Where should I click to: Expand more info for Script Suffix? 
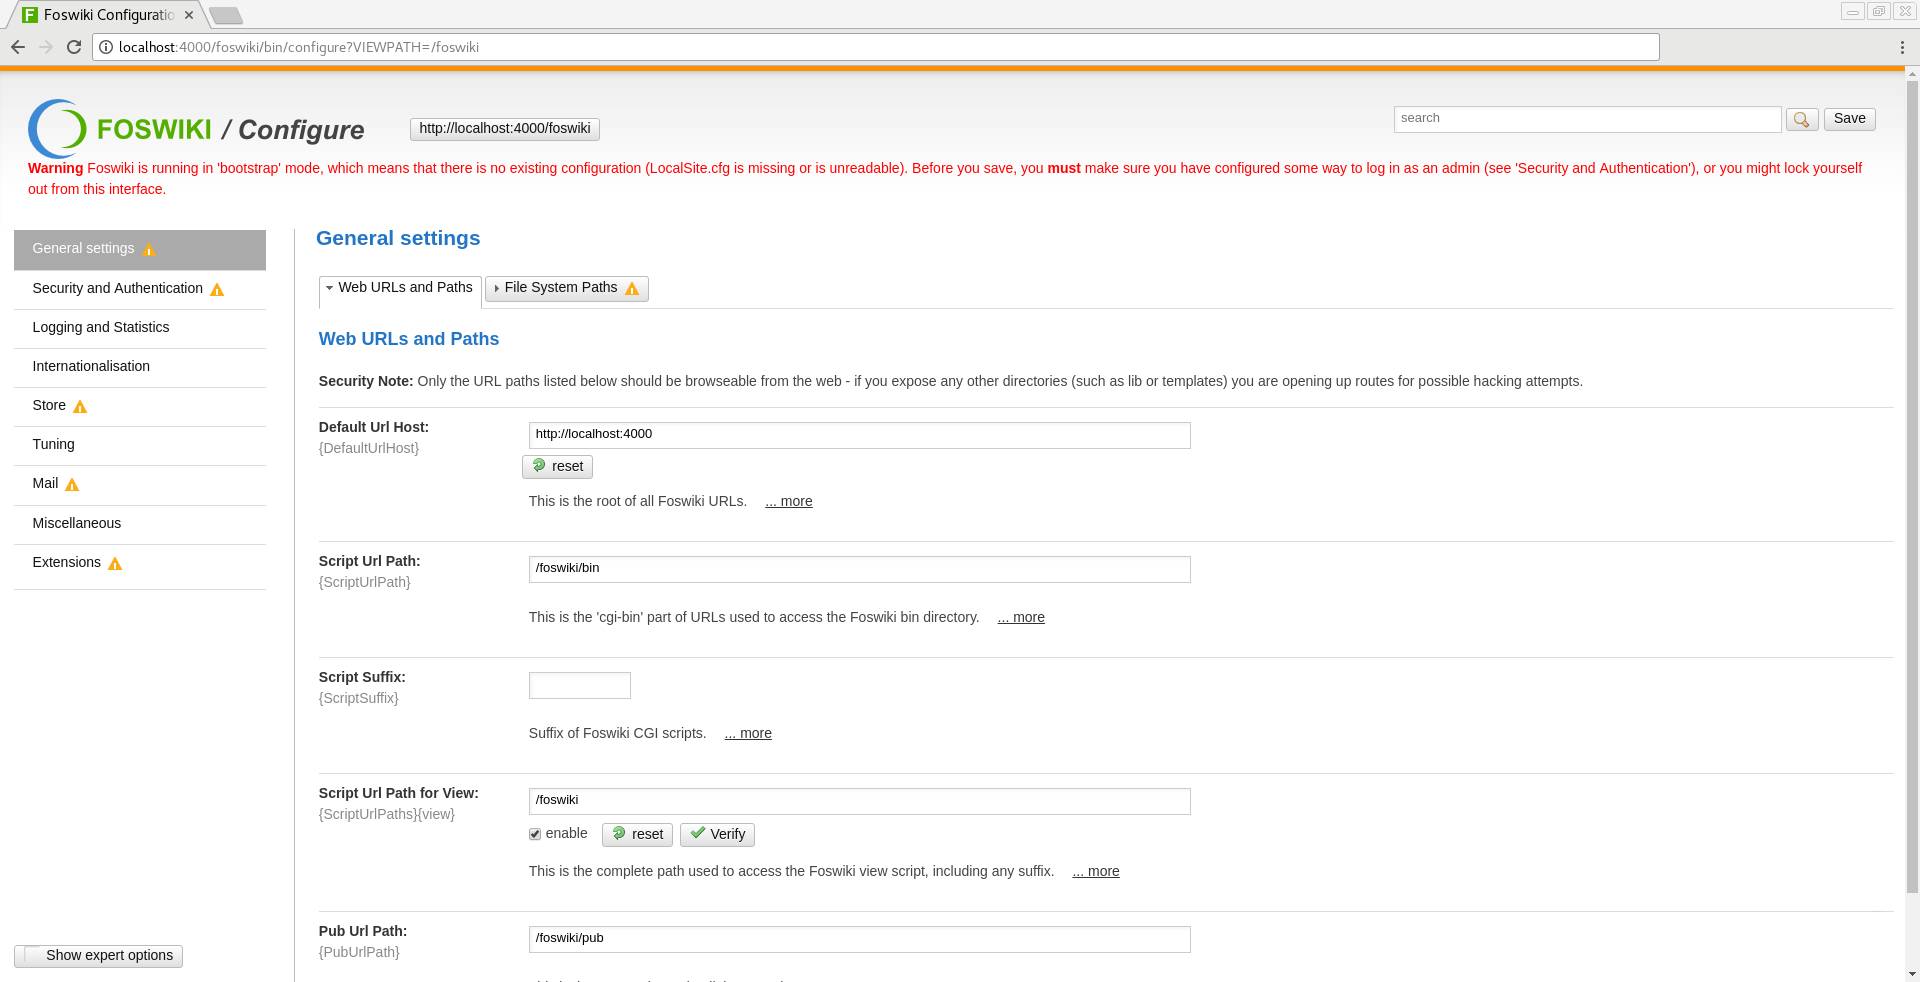click(748, 733)
